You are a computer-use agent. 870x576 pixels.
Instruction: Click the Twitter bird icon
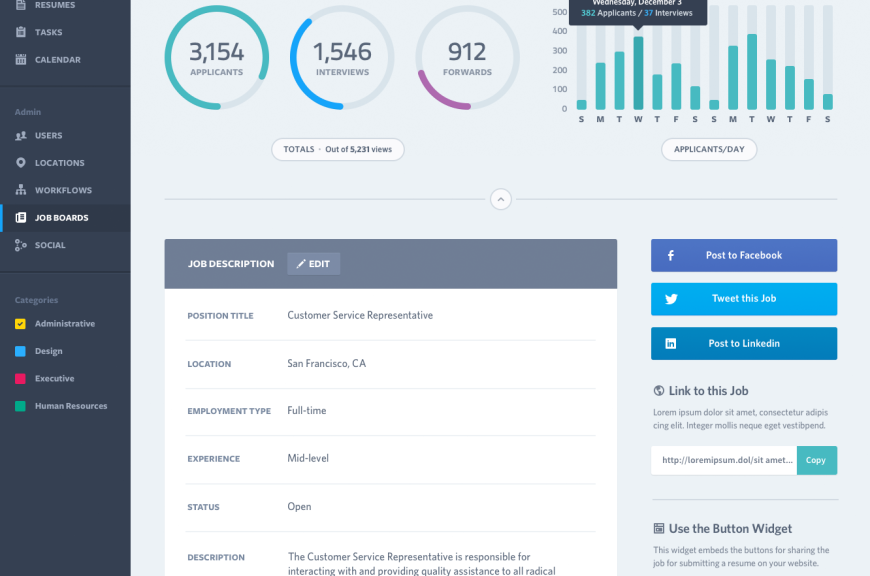click(671, 299)
